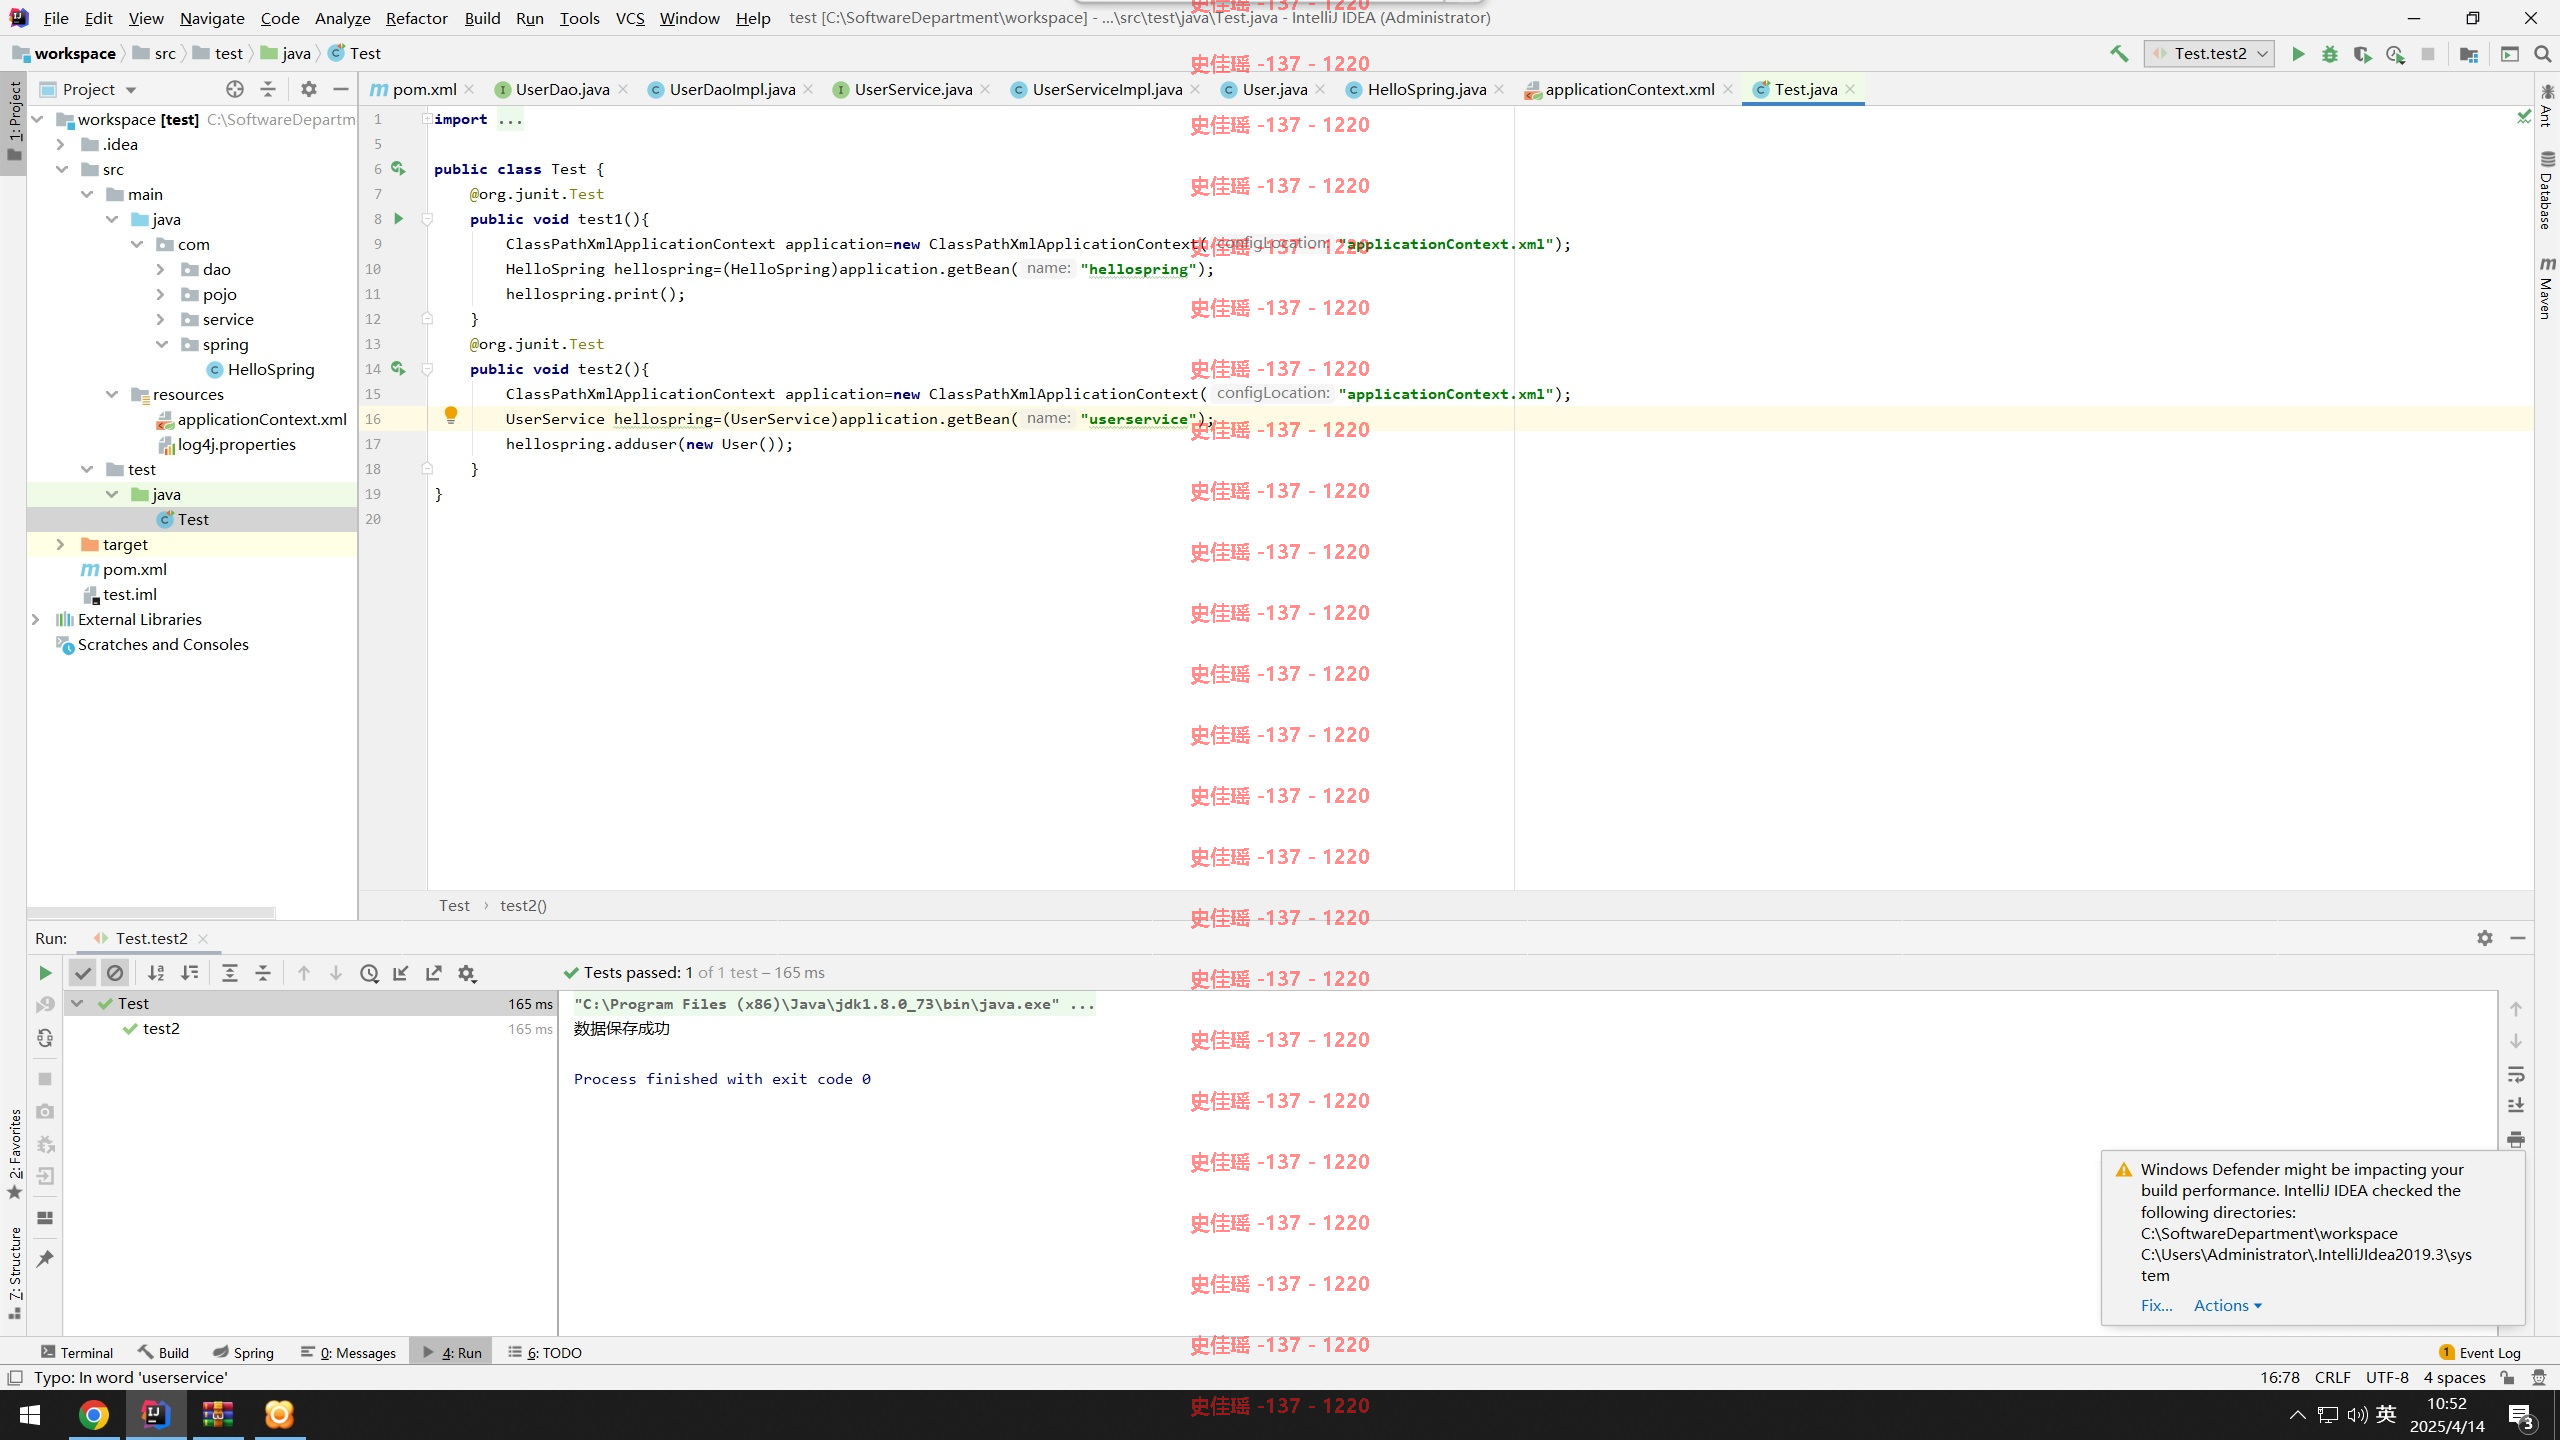Click test2 result row
The height and width of the screenshot is (1440, 2560).
click(x=310, y=1028)
